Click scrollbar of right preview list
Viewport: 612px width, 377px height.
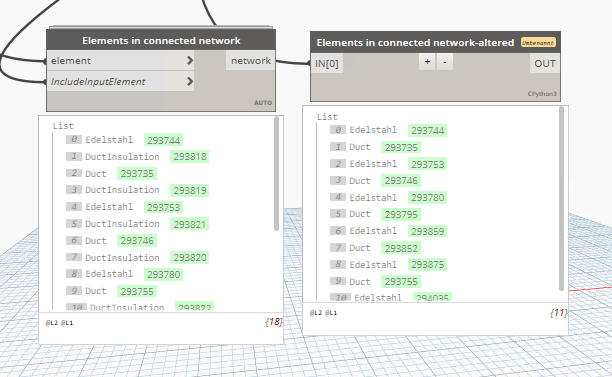[x=561, y=199]
